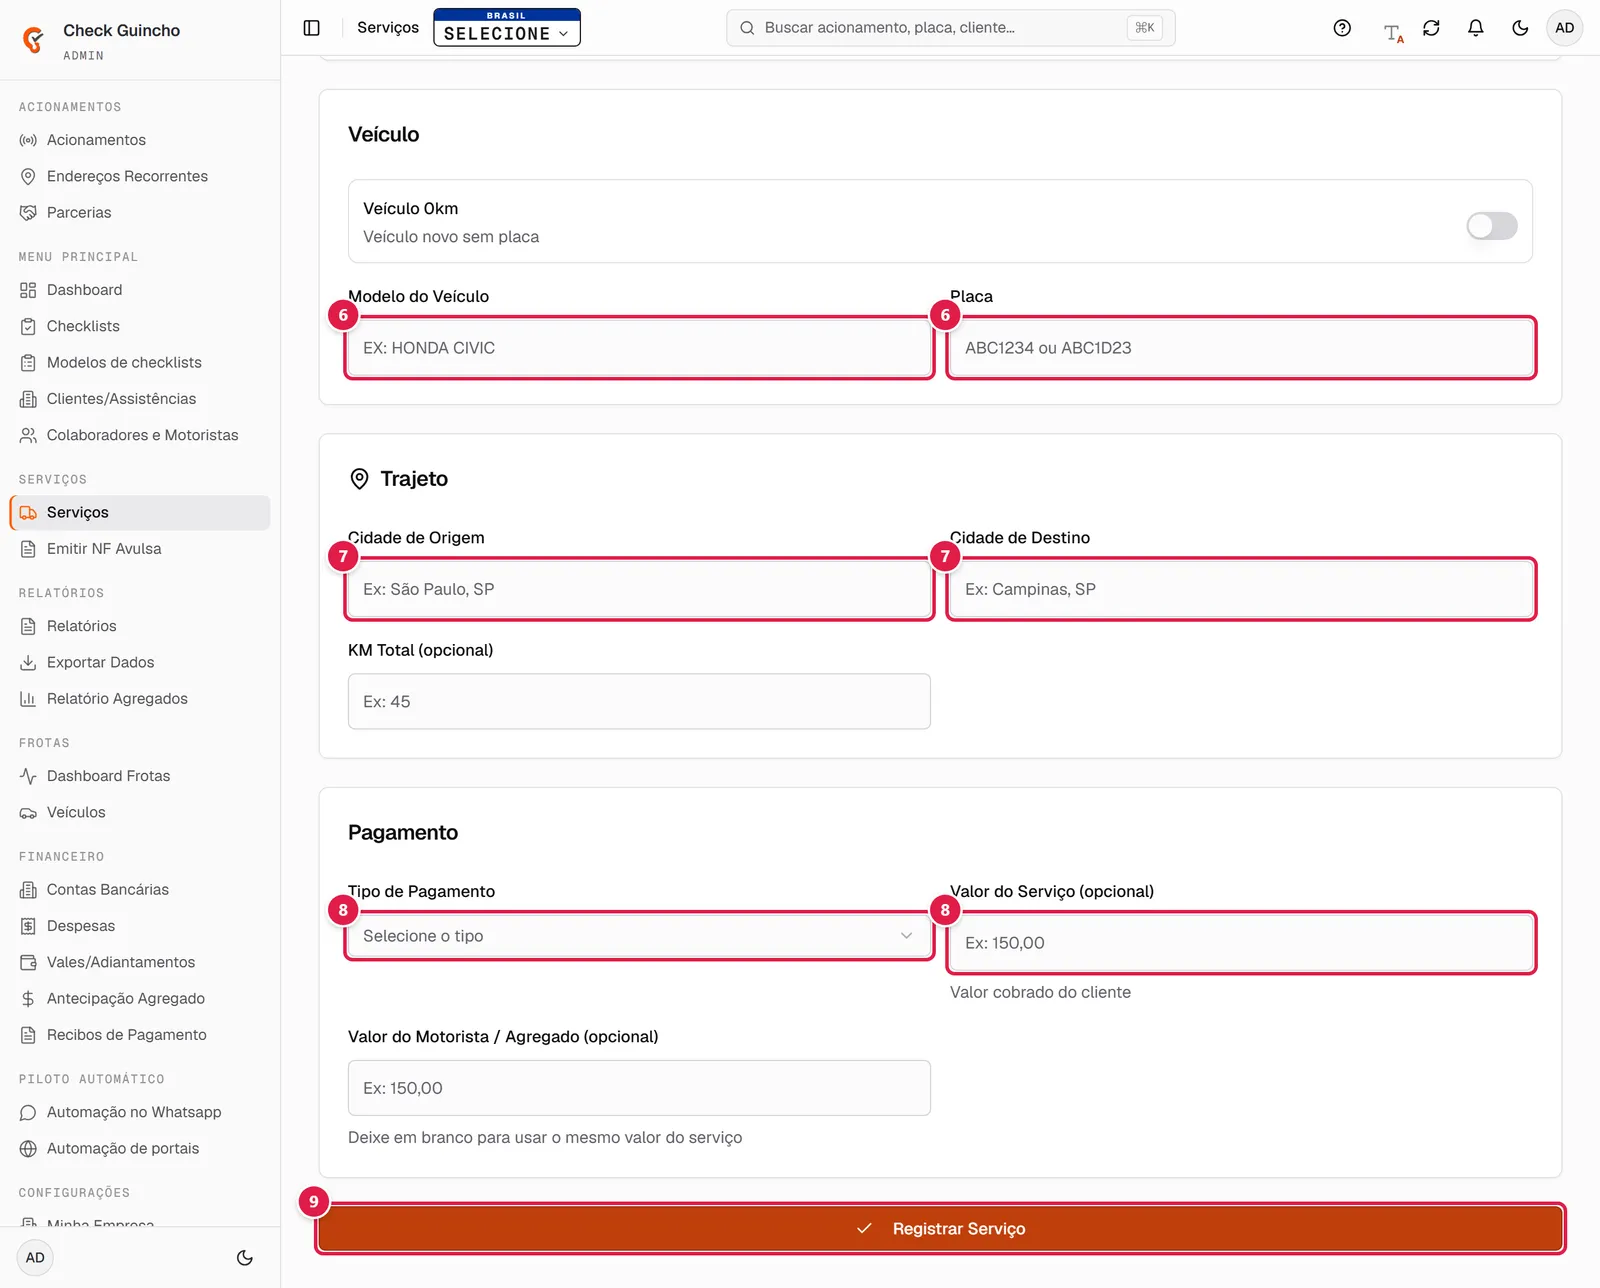Go to Veículos in sidebar
The image size is (1600, 1288).
140,812
